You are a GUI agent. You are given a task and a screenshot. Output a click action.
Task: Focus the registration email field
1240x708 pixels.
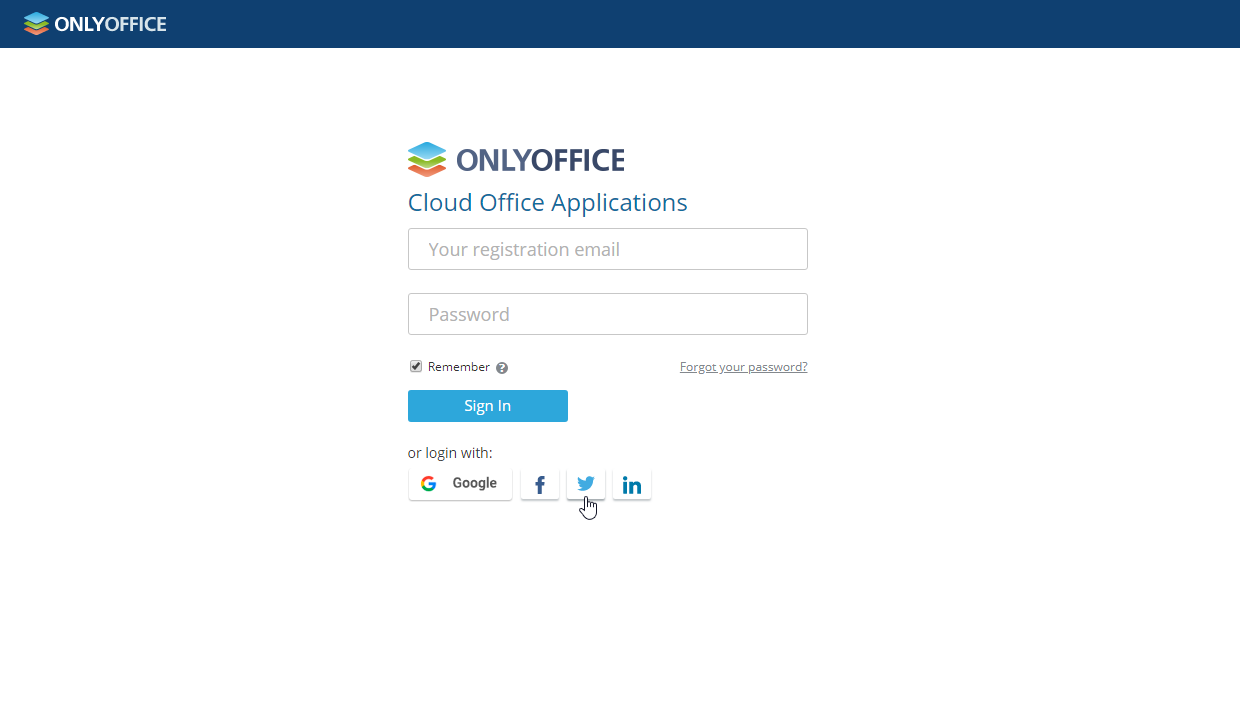click(608, 249)
